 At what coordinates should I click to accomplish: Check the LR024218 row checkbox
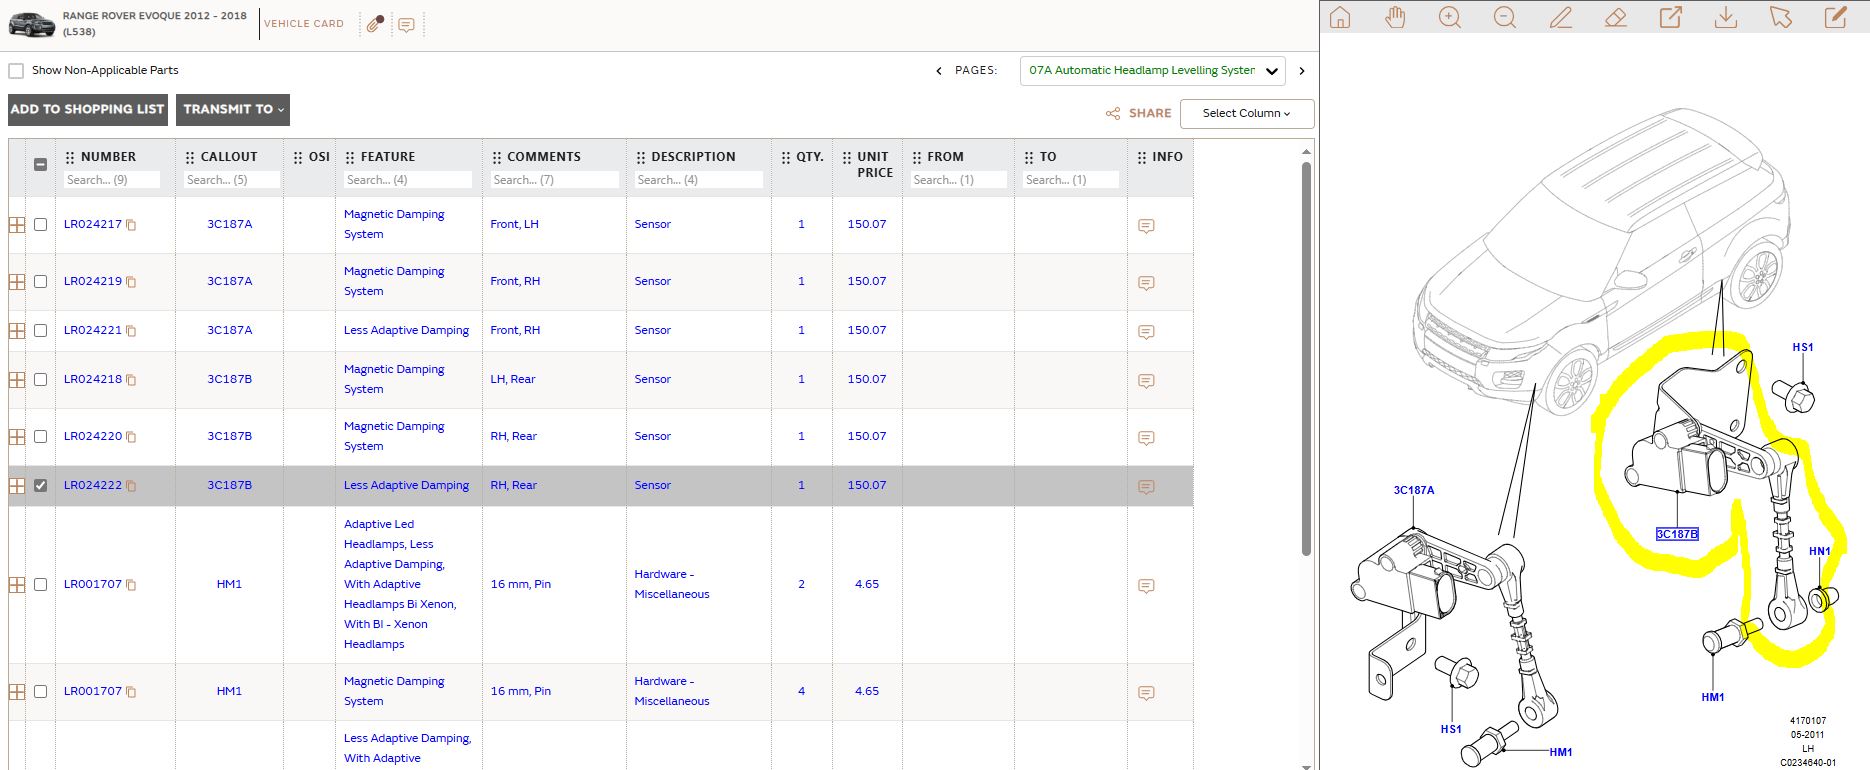[x=40, y=379]
